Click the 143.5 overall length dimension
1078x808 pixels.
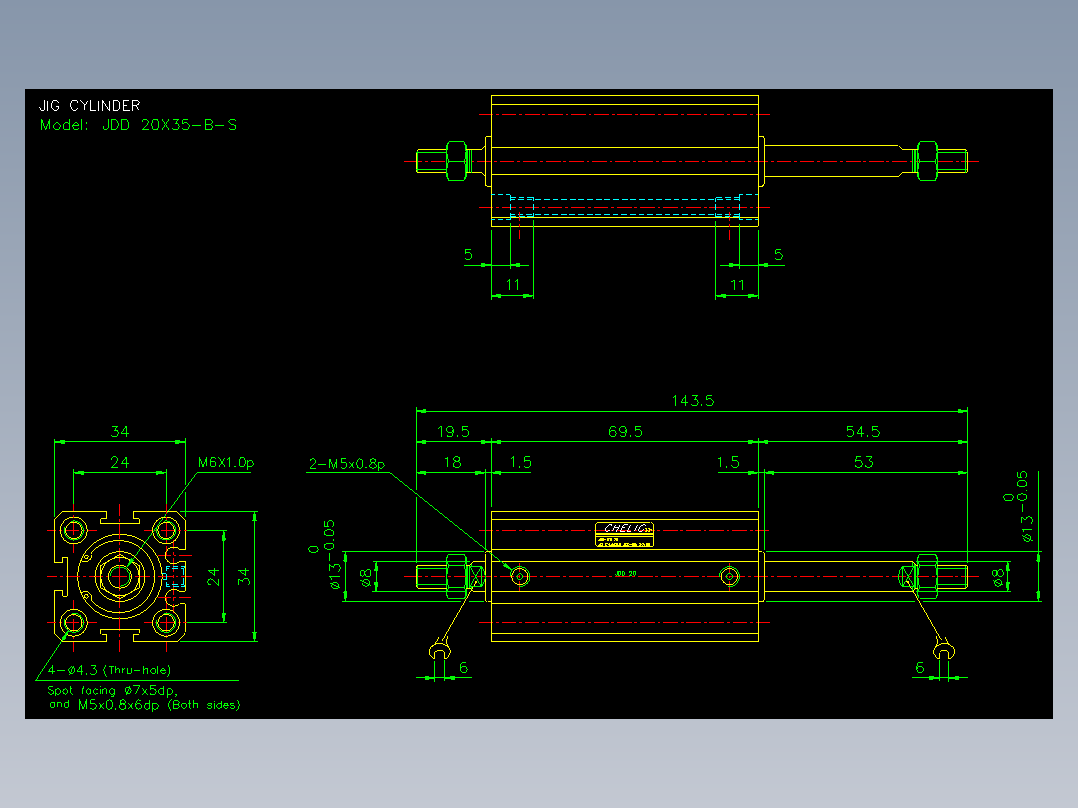(692, 400)
